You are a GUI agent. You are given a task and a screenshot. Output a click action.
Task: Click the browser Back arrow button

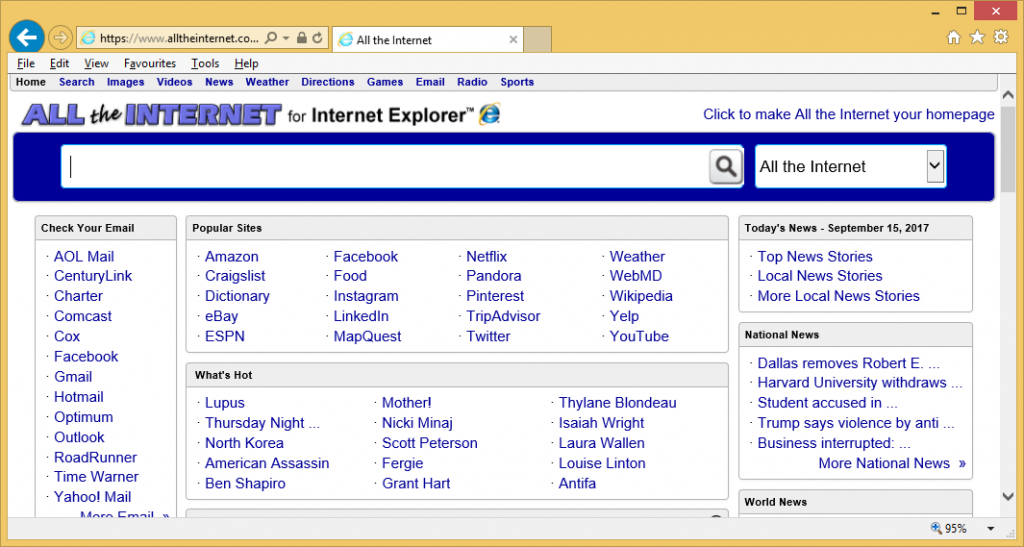tap(26, 39)
